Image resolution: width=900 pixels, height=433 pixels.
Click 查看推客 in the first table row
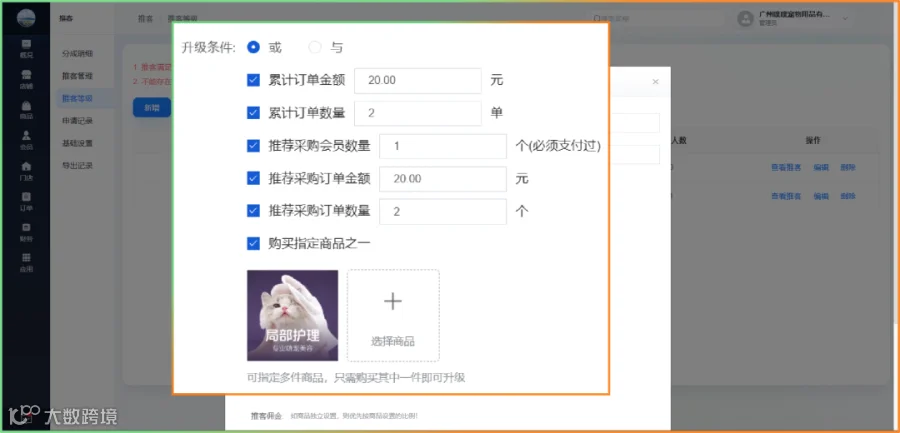(786, 168)
